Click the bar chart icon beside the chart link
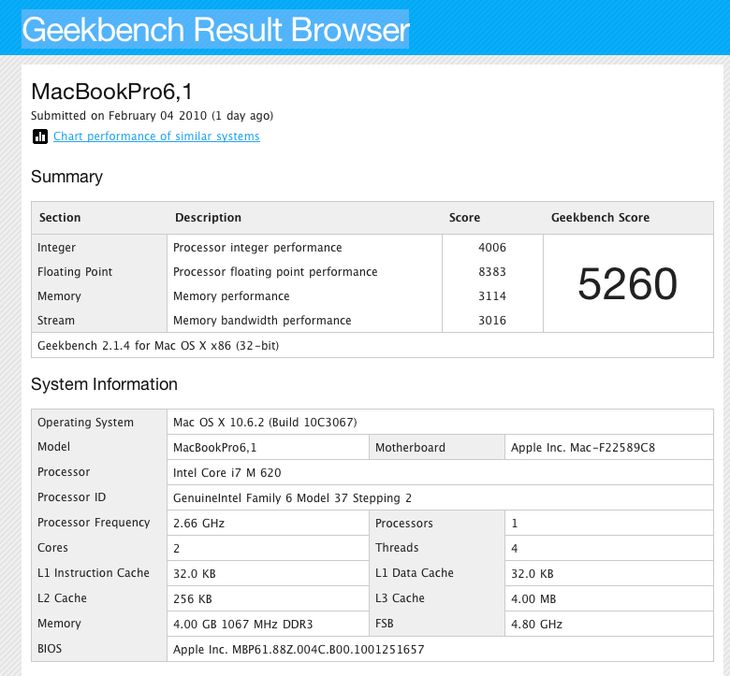730x676 pixels. click(40, 136)
